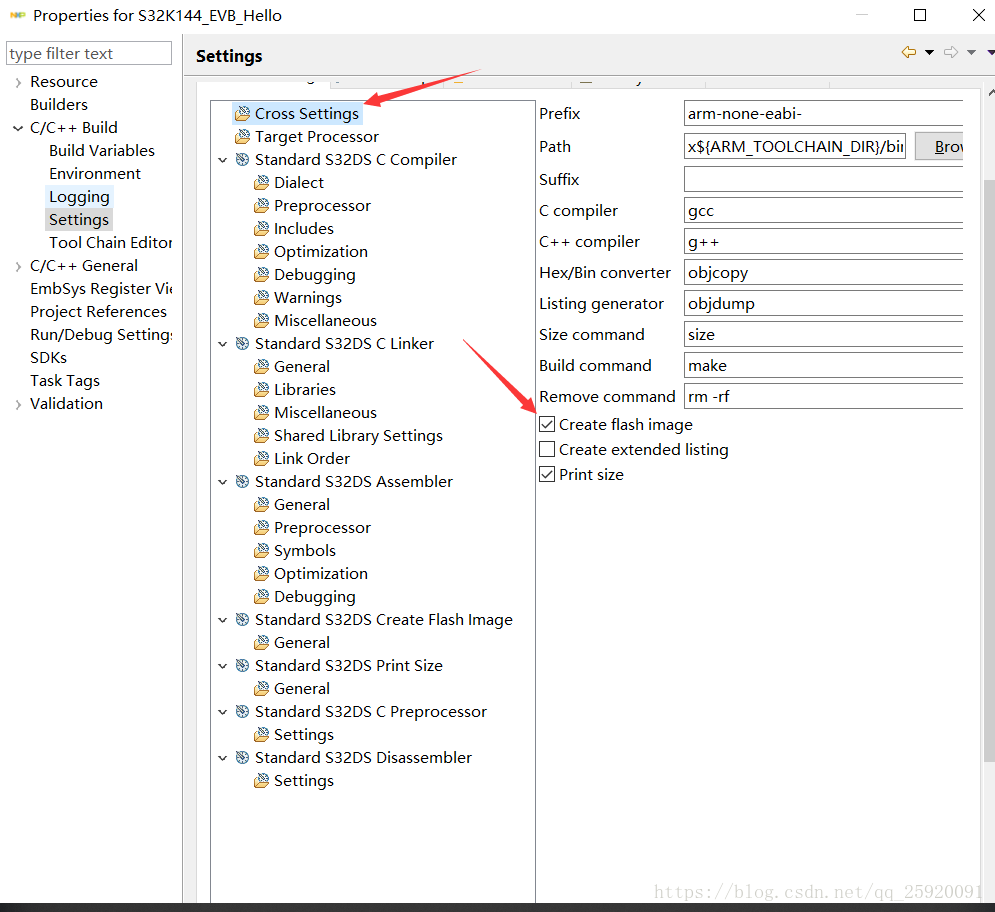Select compiler Optimization in the tool tree
The height and width of the screenshot is (912, 995).
tap(320, 252)
